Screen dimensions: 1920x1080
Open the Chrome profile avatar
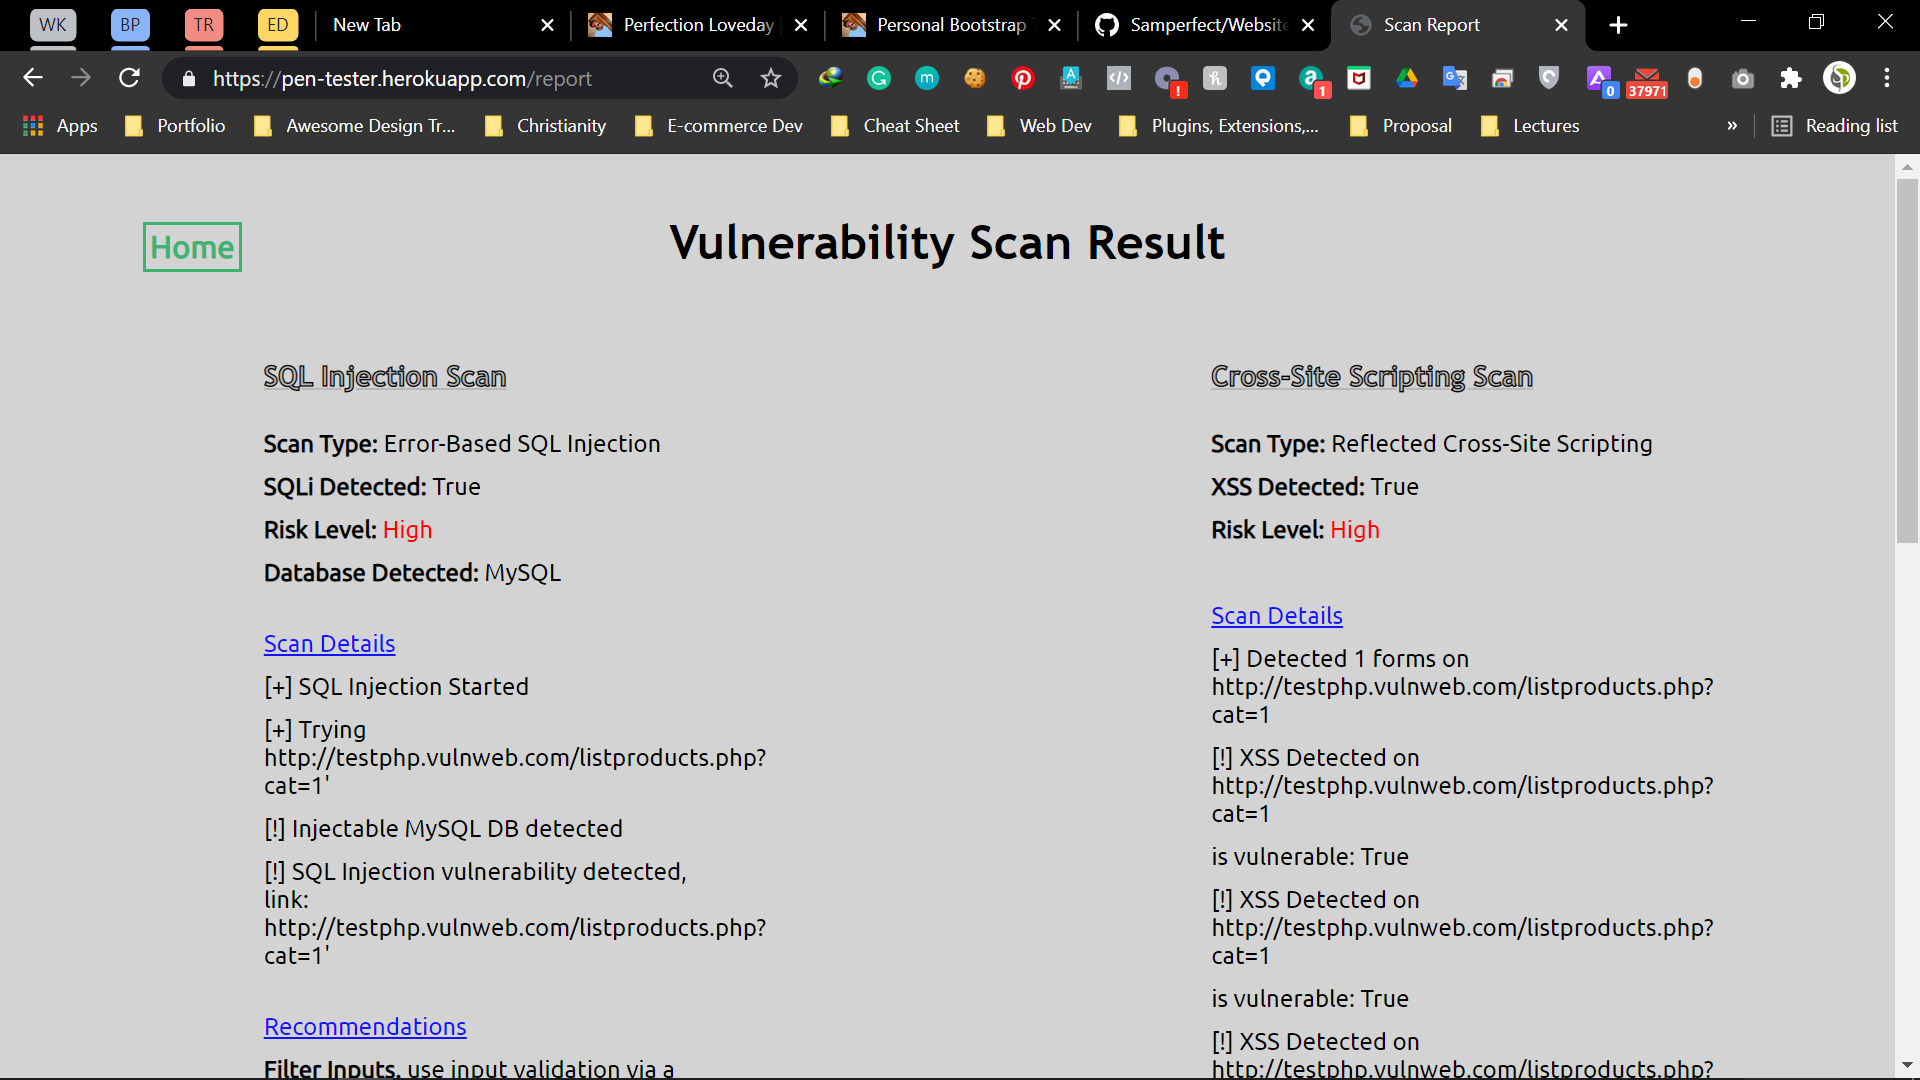coord(1839,78)
